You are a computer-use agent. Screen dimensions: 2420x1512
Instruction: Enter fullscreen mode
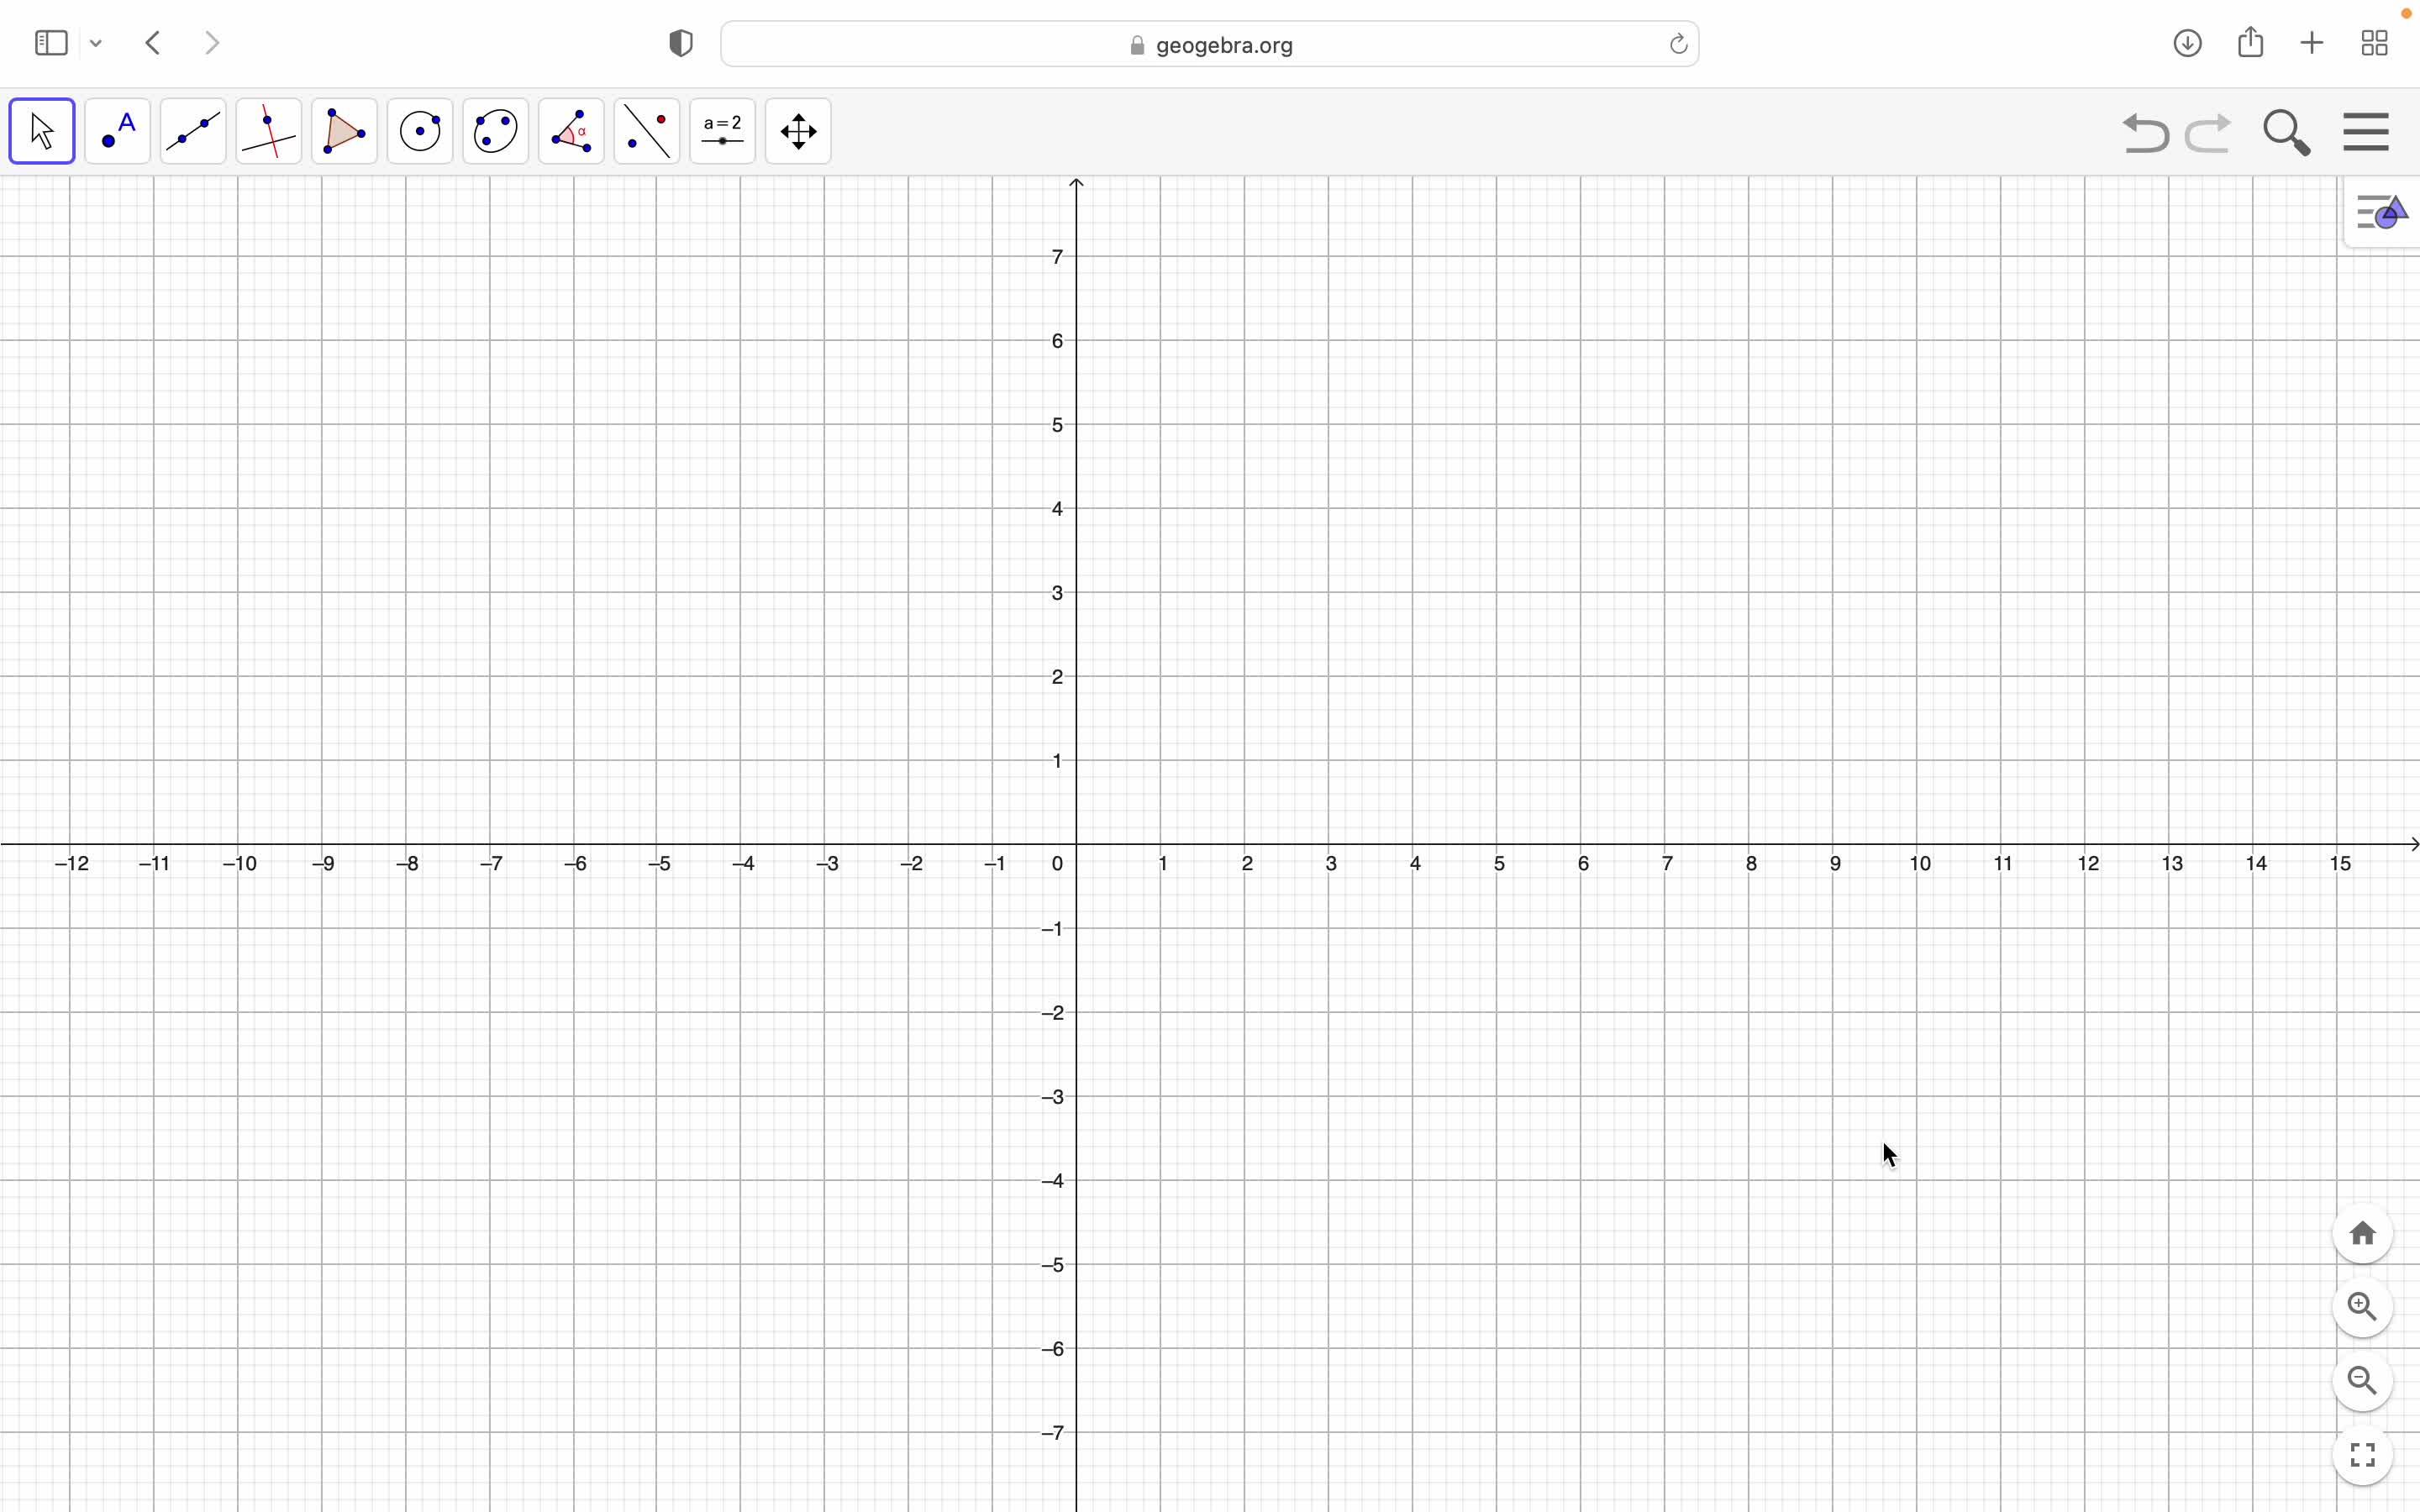2362,1455
